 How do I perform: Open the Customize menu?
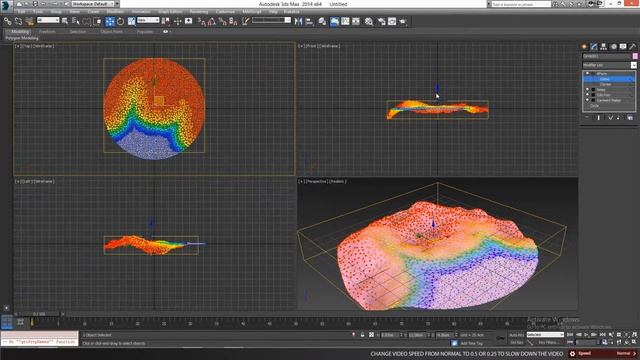pos(225,12)
